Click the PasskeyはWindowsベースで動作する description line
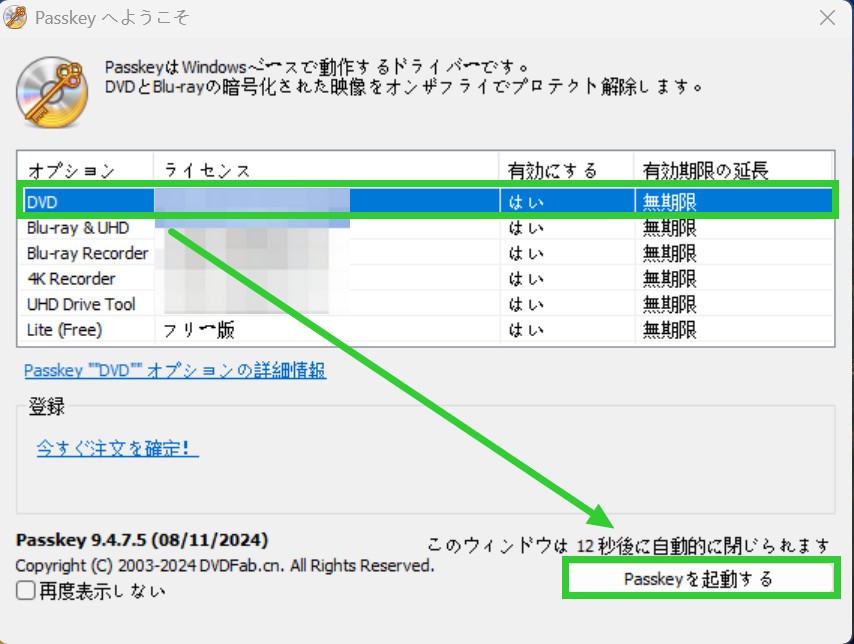 [316, 67]
